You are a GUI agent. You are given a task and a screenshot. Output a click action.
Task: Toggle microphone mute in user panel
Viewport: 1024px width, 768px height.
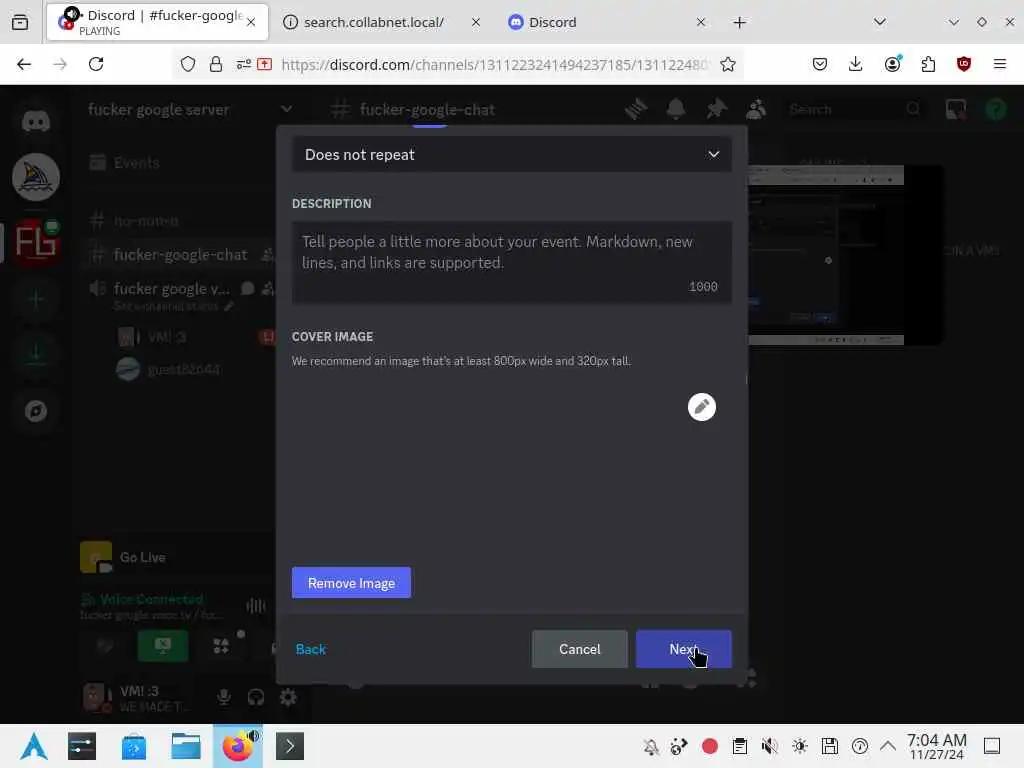(x=224, y=697)
